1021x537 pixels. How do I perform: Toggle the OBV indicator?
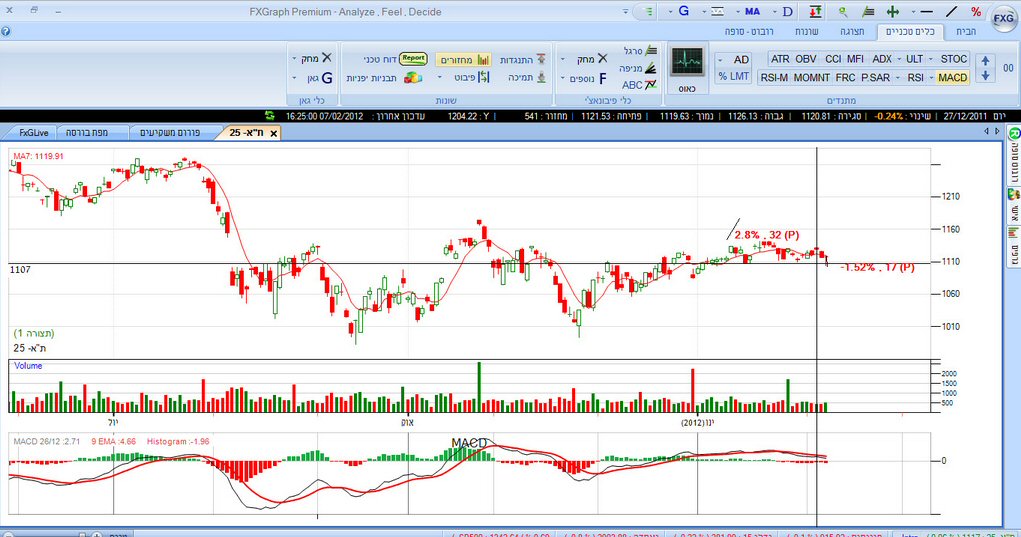805,59
